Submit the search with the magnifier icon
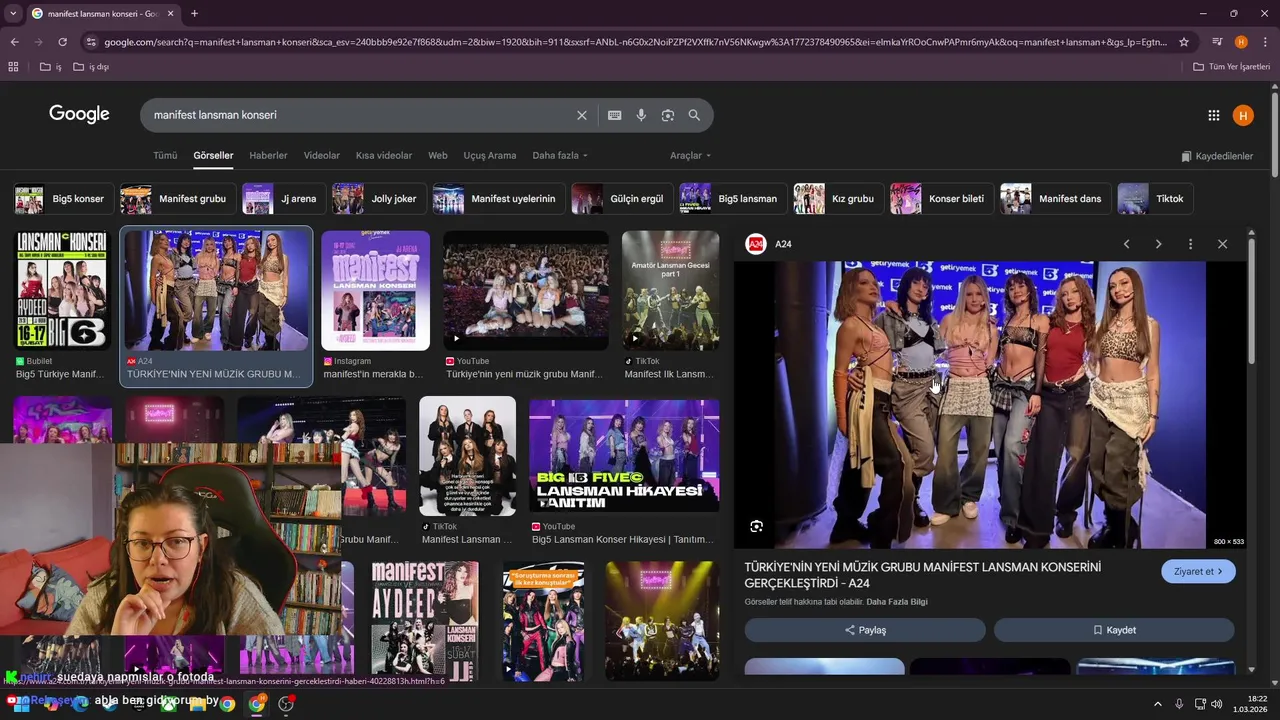Screen dimensions: 1280x720 click(x=694, y=115)
